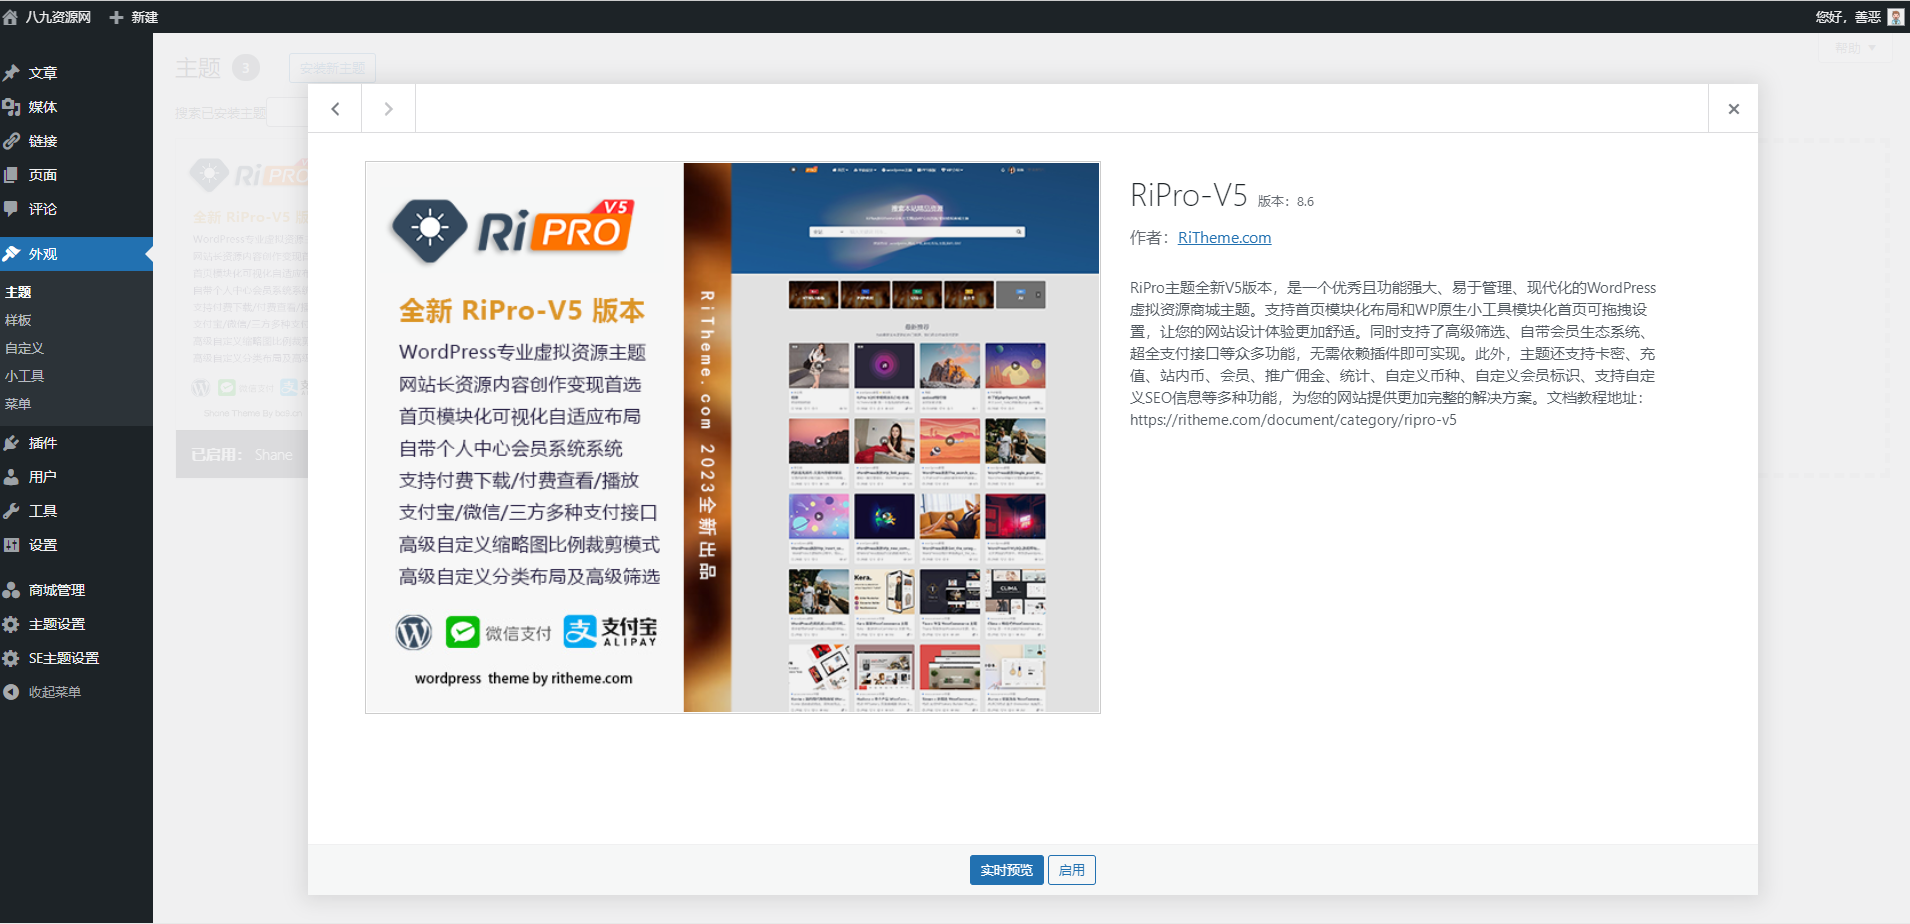The height and width of the screenshot is (924, 1910).
Task: Open the 插件 menu
Action: 43,443
